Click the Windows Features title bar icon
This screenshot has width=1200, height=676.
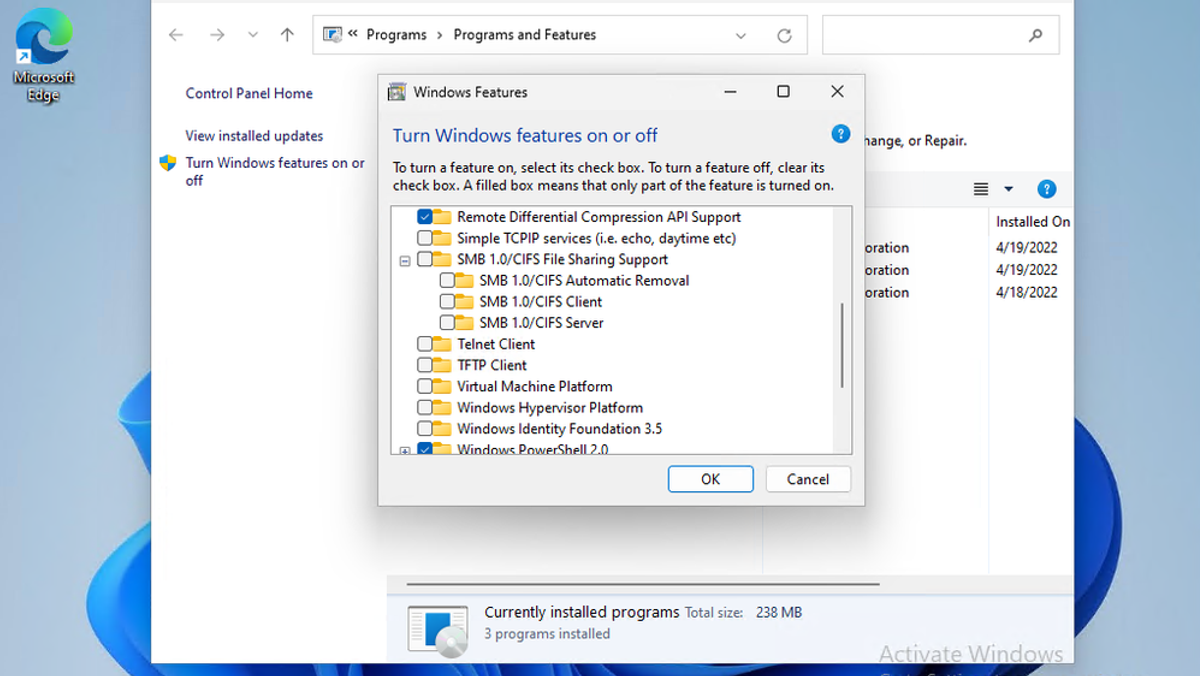coord(397,92)
